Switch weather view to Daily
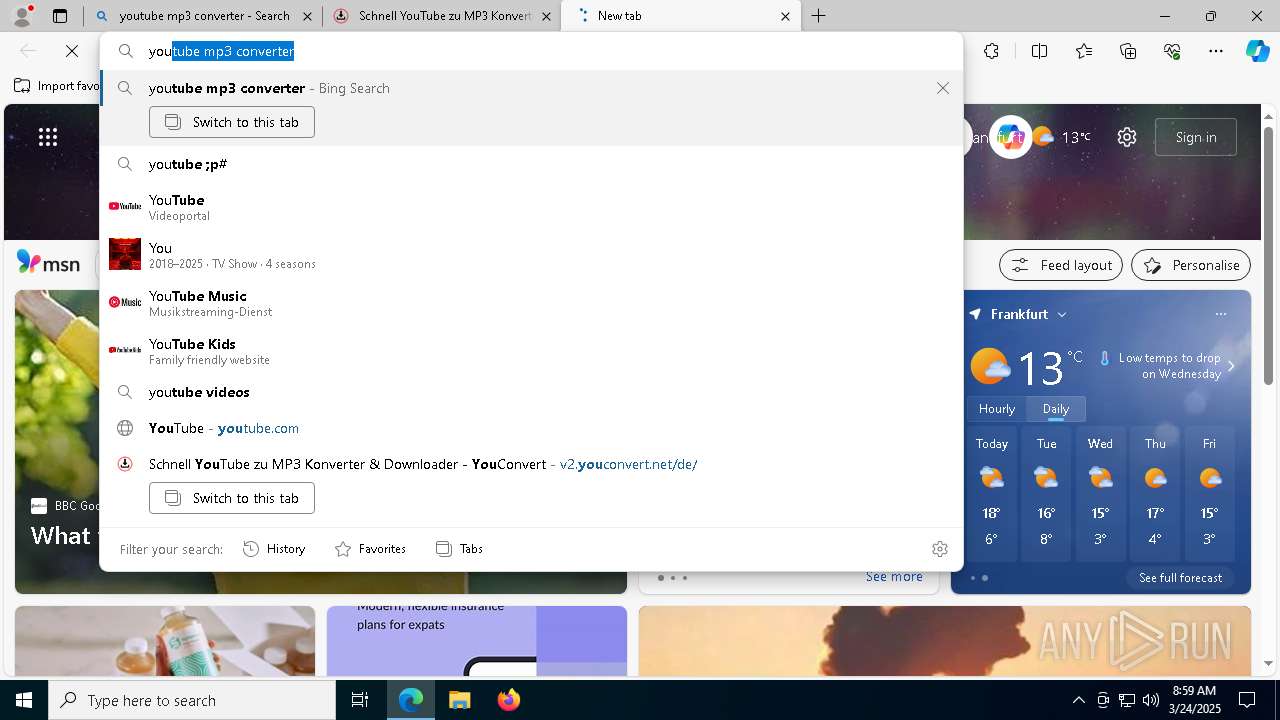 click(x=1056, y=409)
